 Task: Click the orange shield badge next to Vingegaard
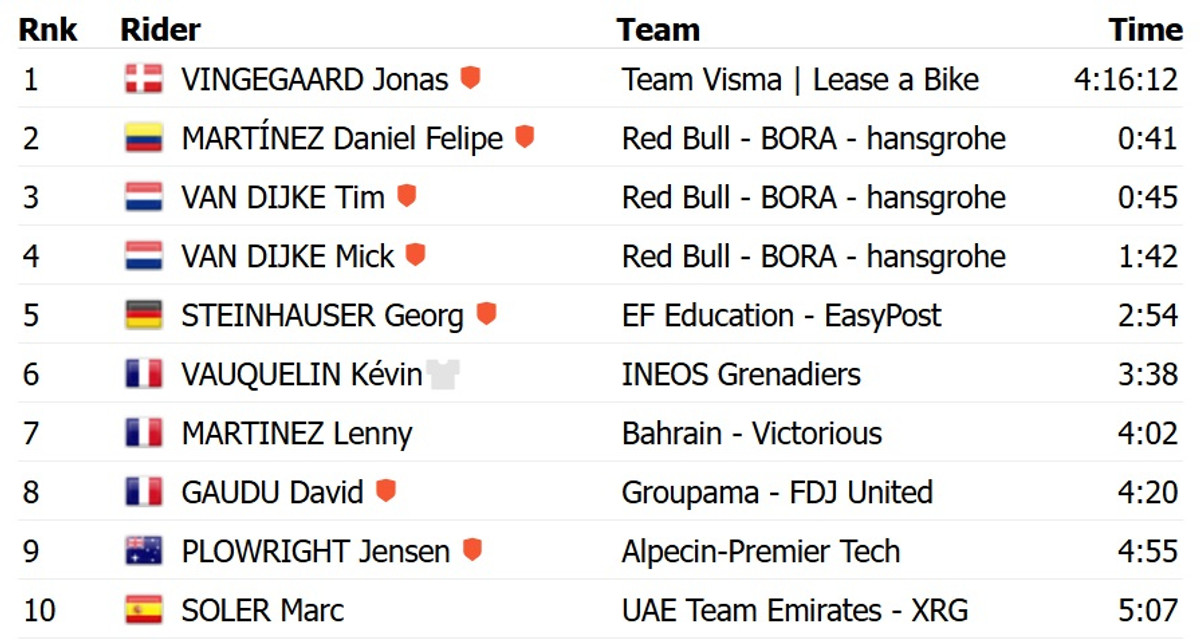(x=470, y=78)
